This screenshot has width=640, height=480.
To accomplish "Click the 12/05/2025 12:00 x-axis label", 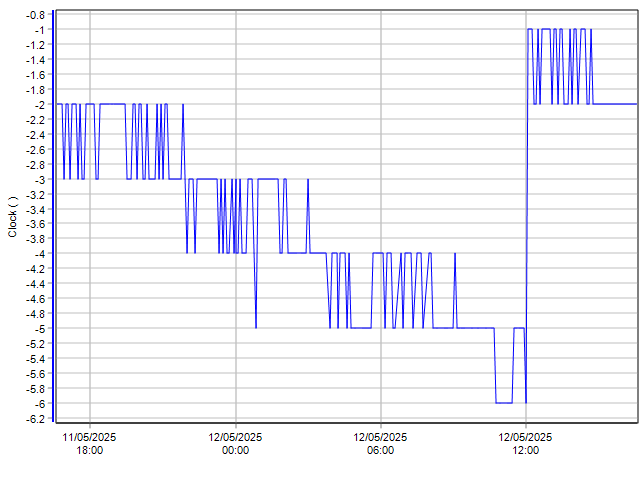I will click(525, 444).
